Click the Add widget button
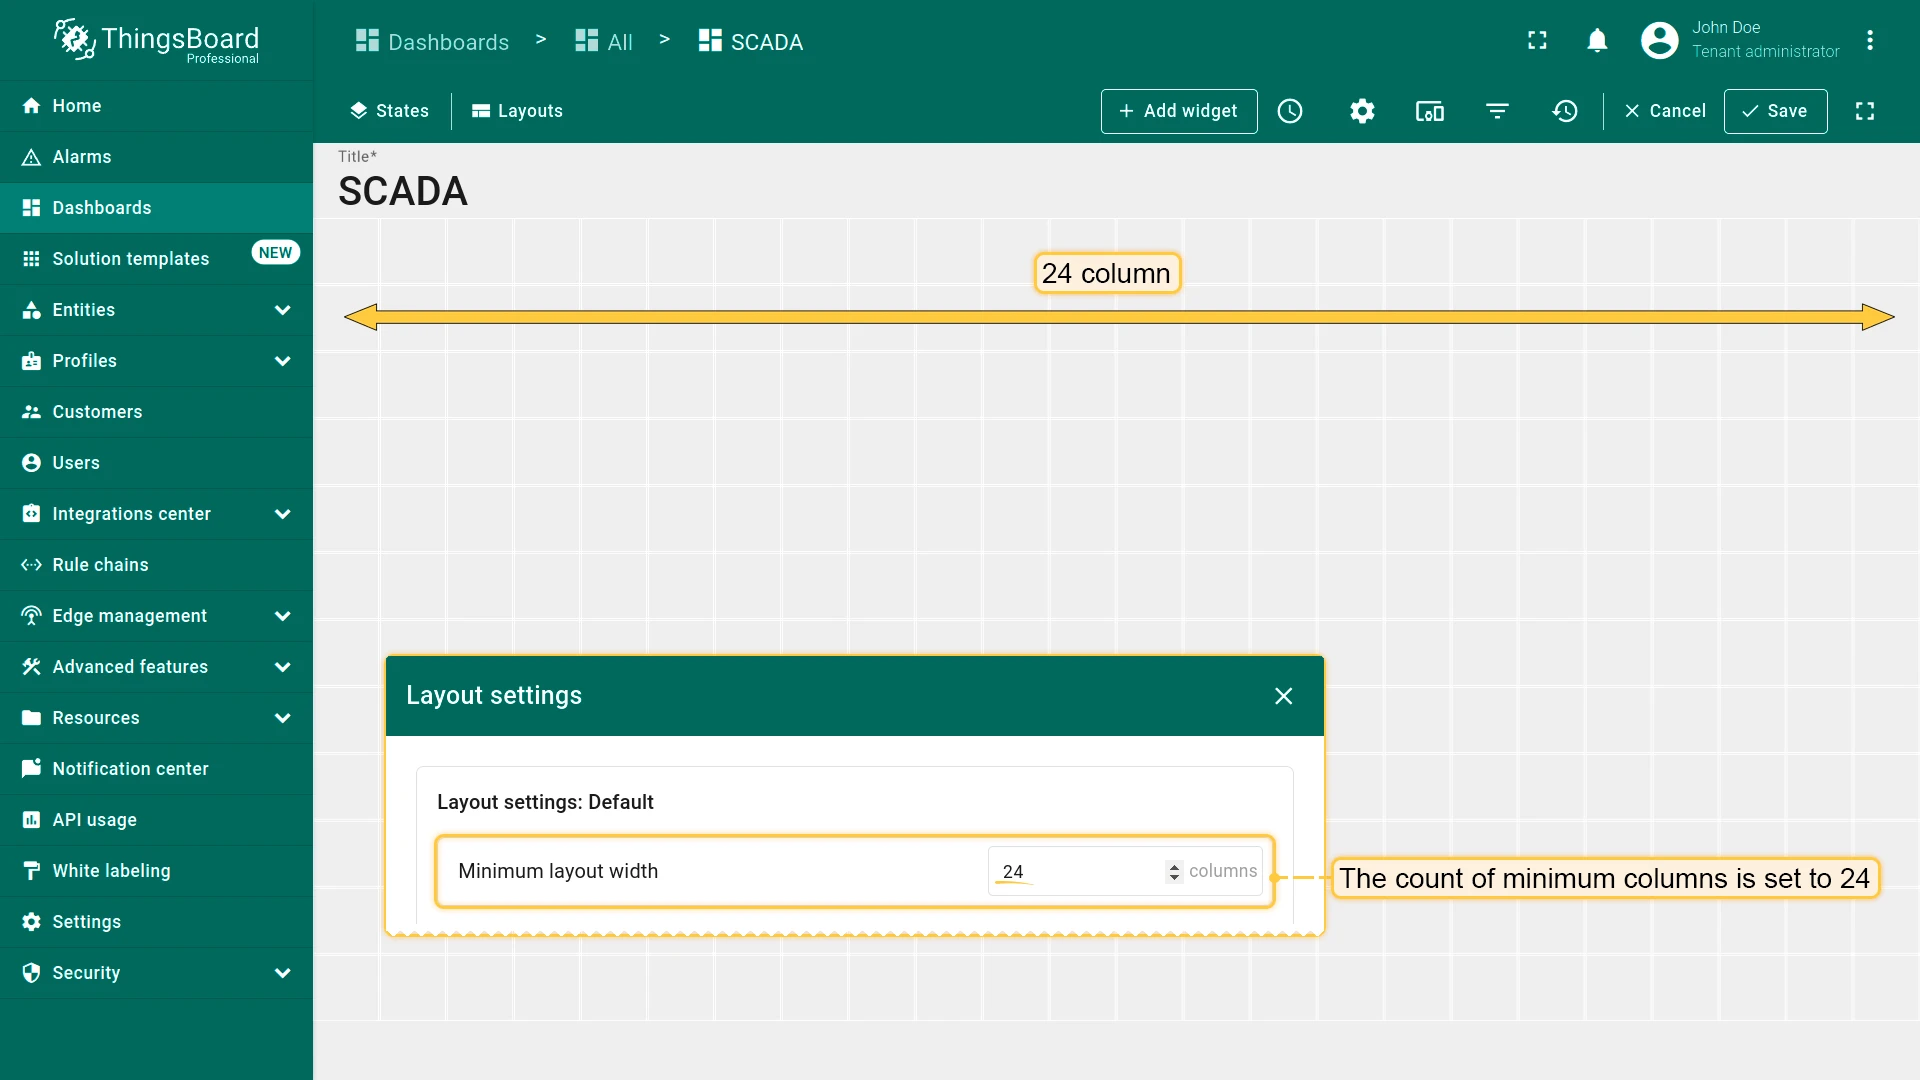This screenshot has height=1080, width=1920. point(1179,111)
